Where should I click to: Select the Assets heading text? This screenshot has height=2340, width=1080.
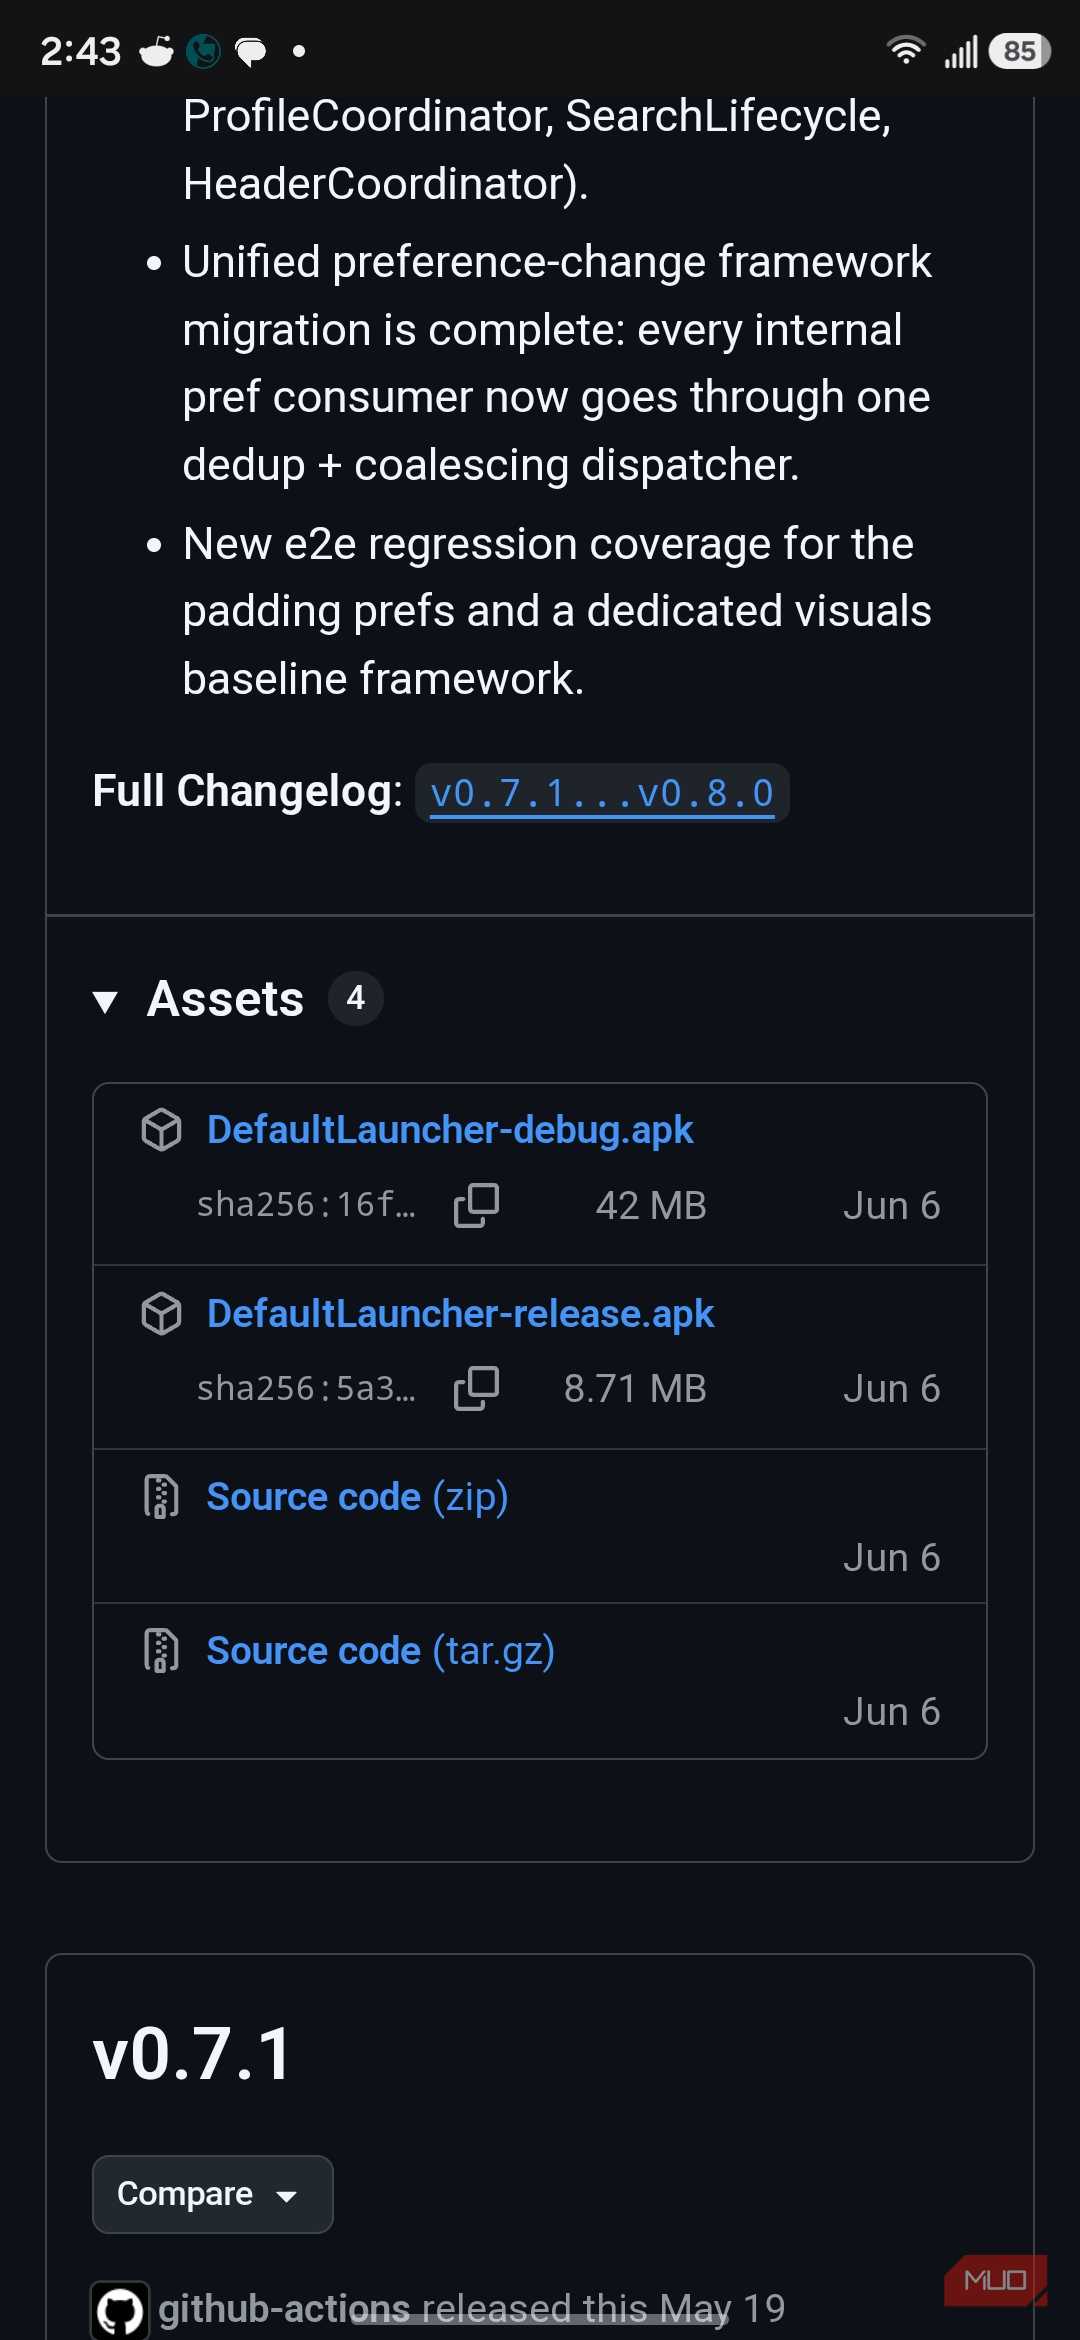point(225,999)
